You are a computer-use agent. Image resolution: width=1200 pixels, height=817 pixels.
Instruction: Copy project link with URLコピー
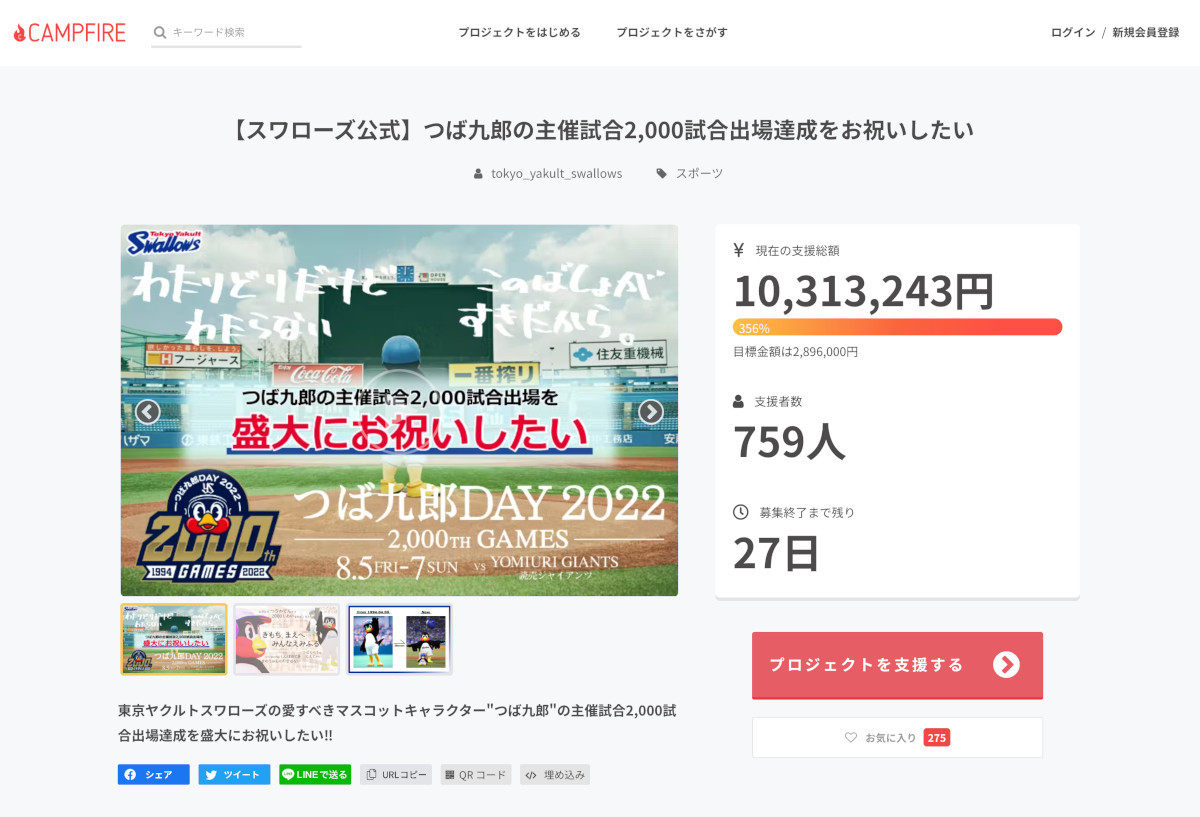point(396,775)
